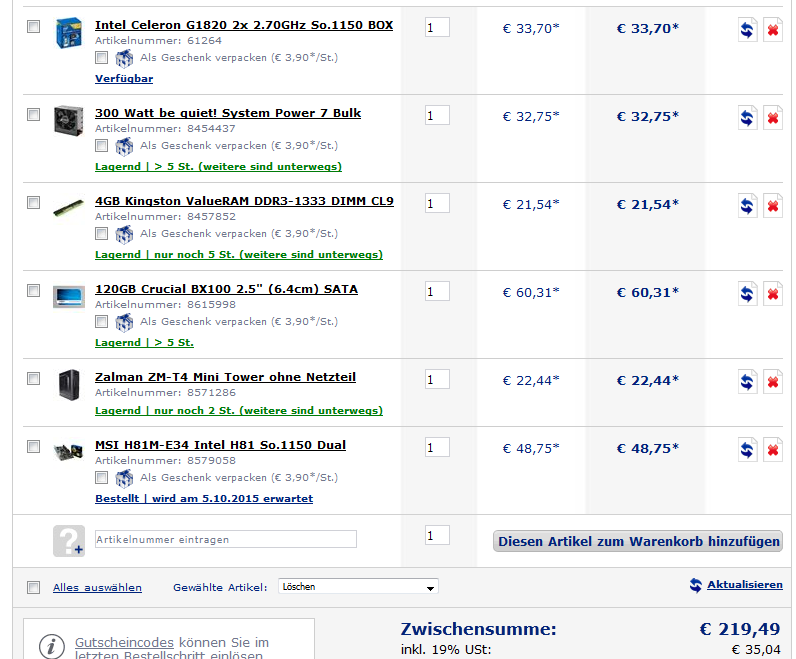Enable gift wrapping for be quiet! PSU

coord(102,146)
